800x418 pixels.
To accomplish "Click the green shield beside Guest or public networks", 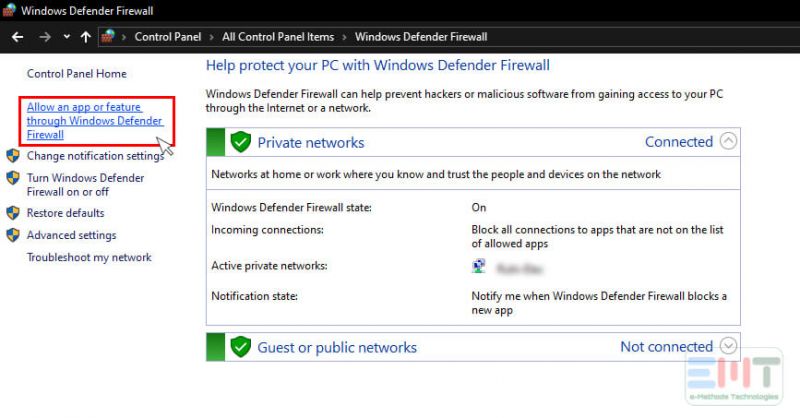I will pyautogui.click(x=240, y=347).
